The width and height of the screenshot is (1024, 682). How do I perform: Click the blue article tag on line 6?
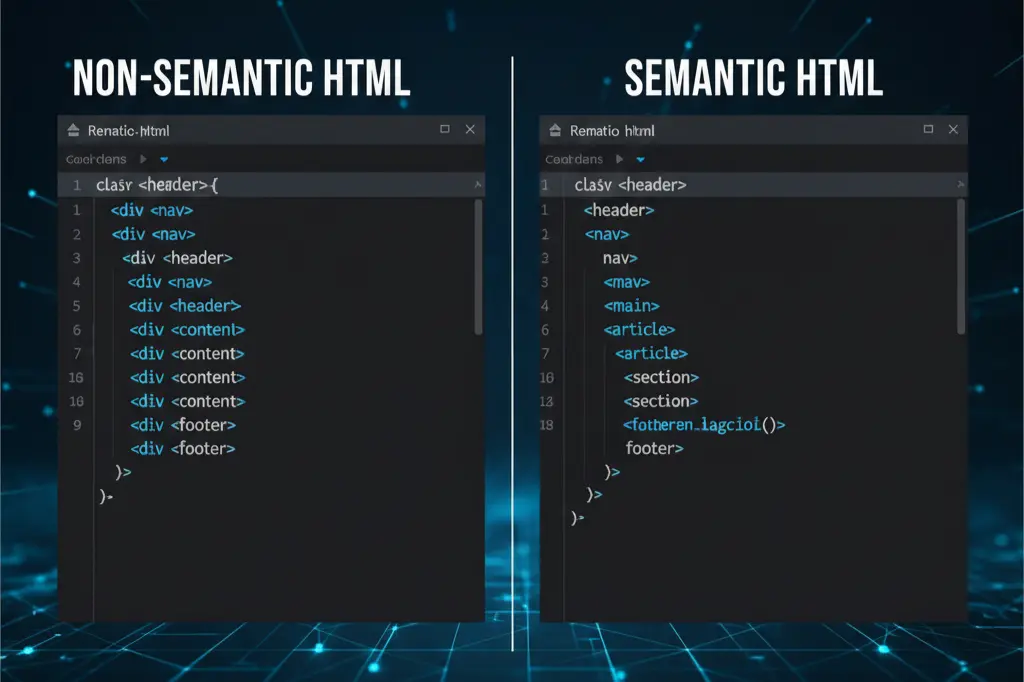638,329
